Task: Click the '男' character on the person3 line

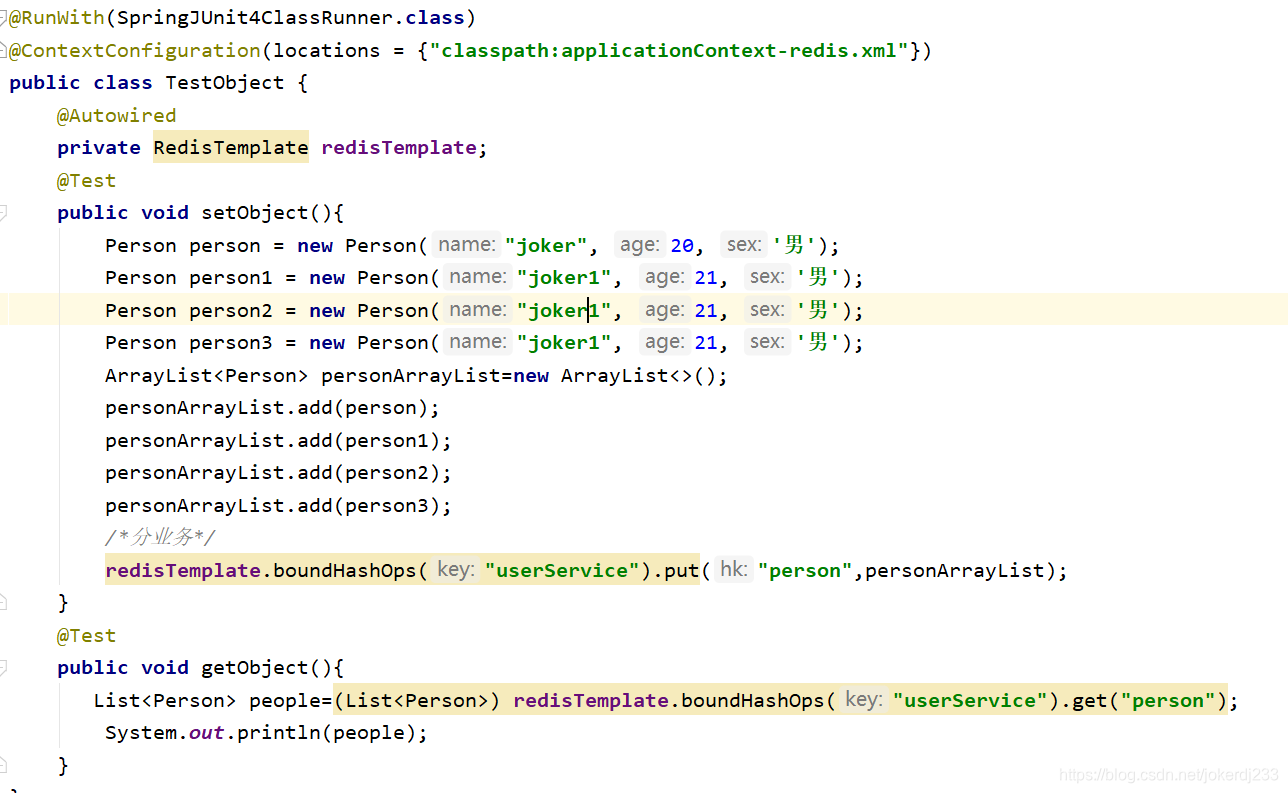Action: click(817, 342)
